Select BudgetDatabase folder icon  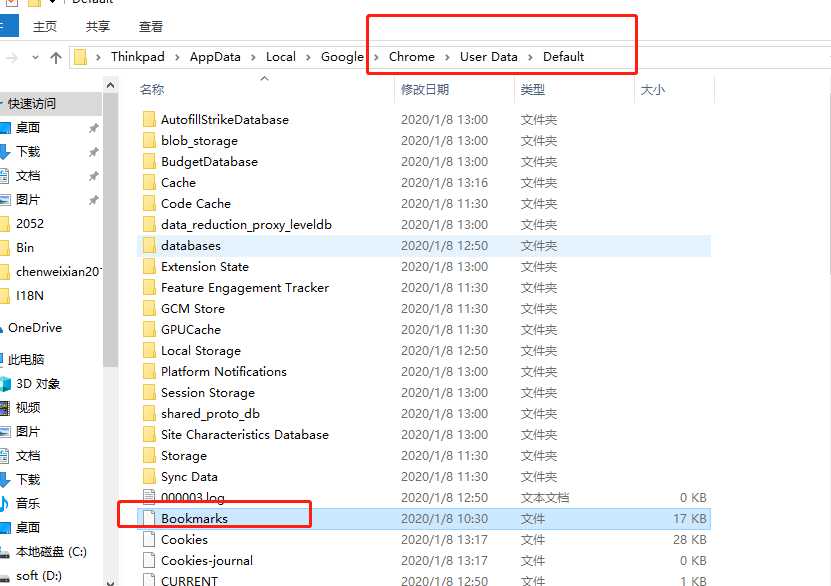[149, 162]
